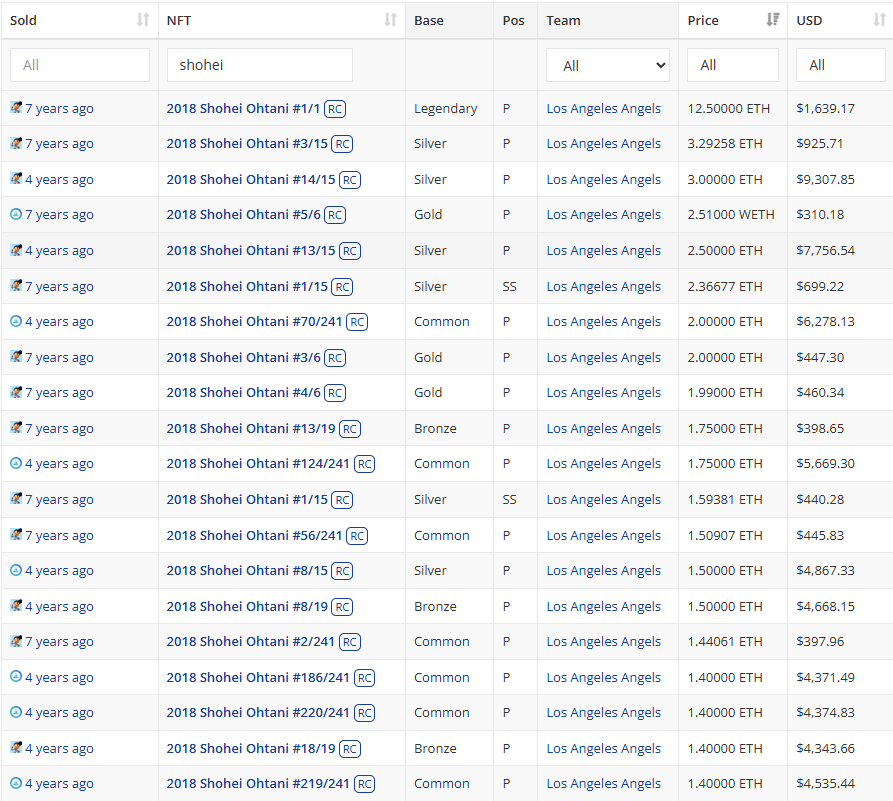Screen dimensions: 893x801
Task: Click '7 years ago' in the #13/19 row
Action: [x=59, y=428]
